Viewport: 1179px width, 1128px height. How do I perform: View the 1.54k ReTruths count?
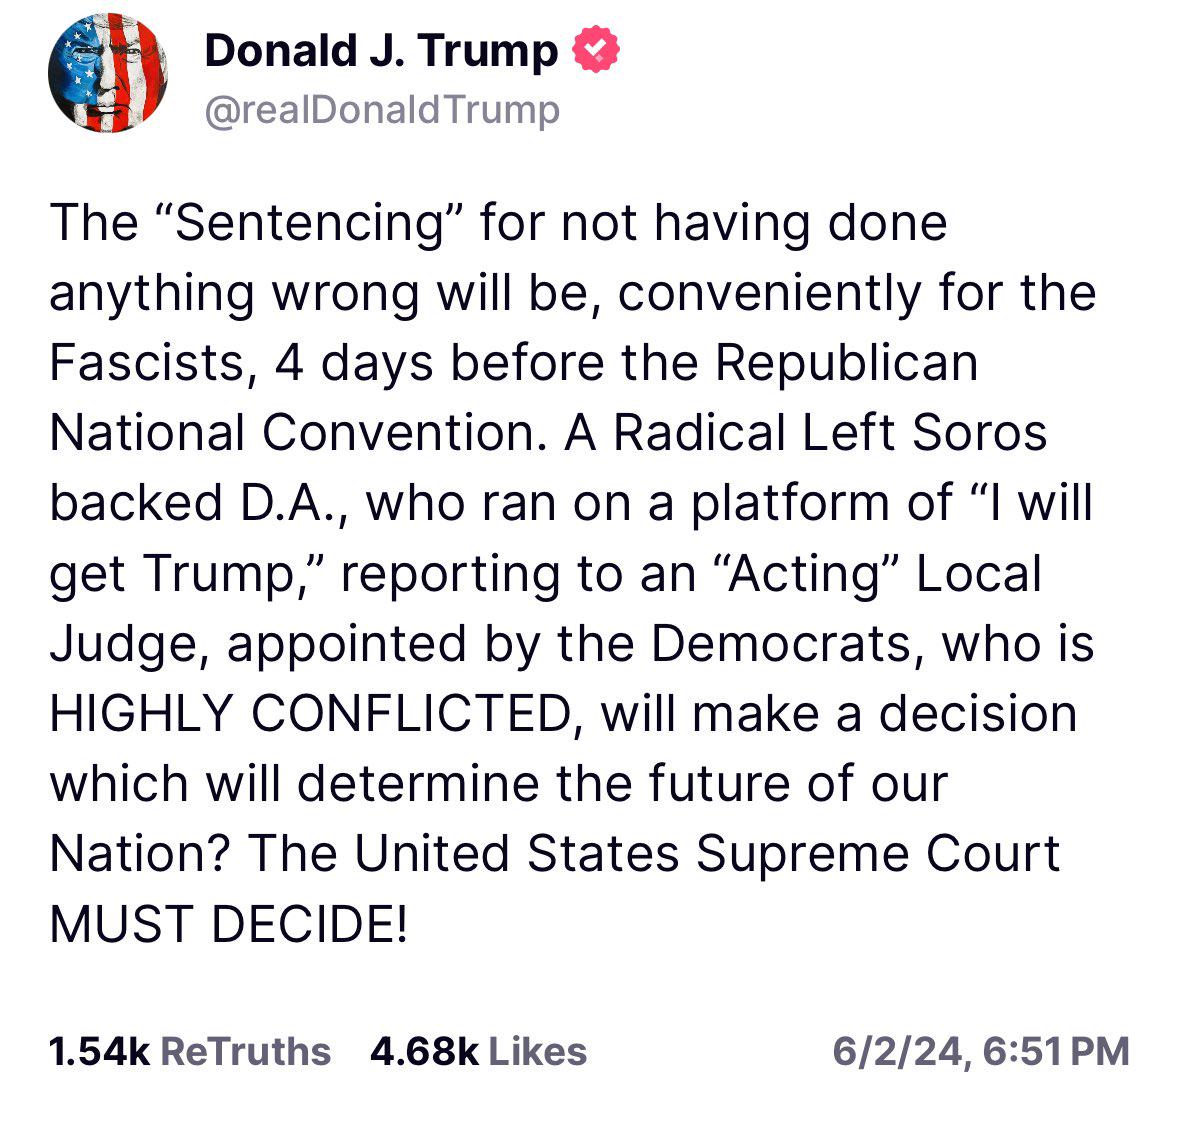tap(99, 1051)
